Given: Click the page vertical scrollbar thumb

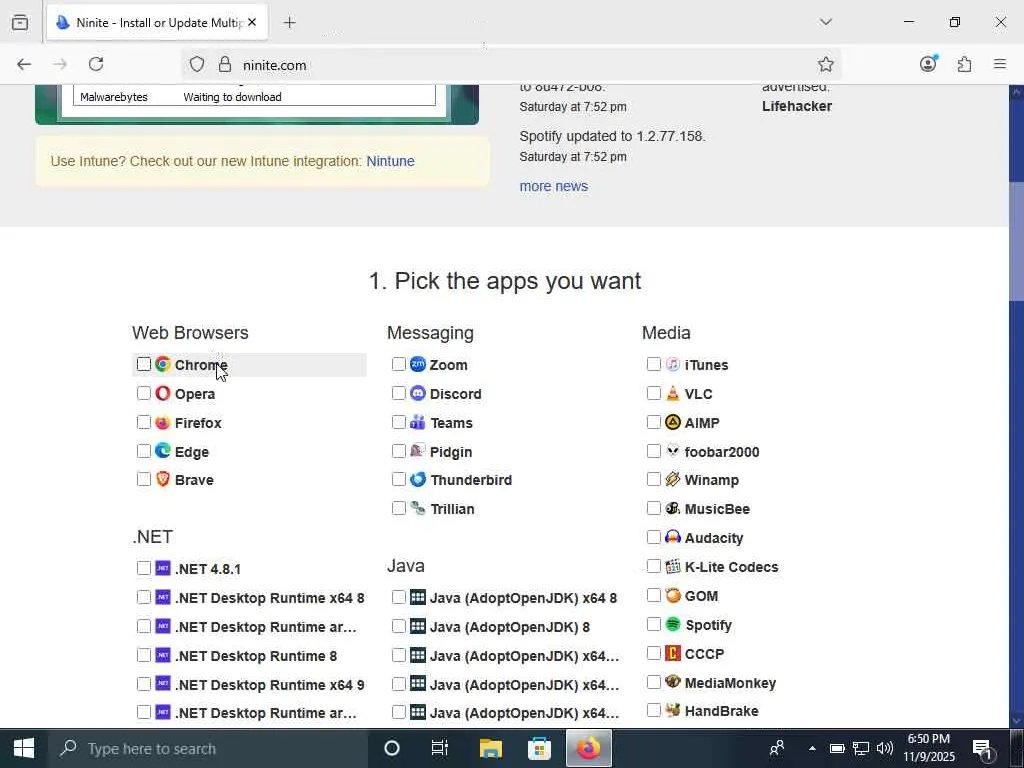Looking at the screenshot, I should pyautogui.click(x=1016, y=242).
